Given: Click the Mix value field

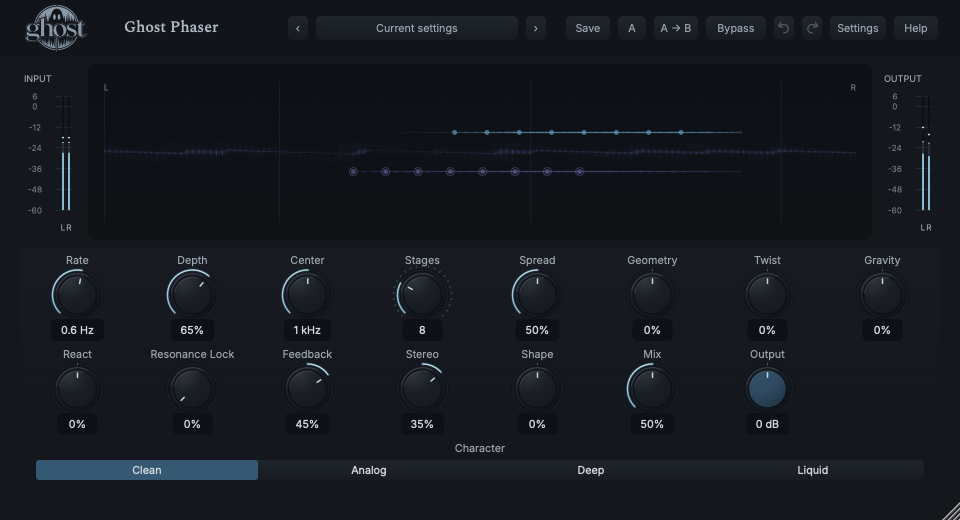Looking at the screenshot, I should pos(652,424).
